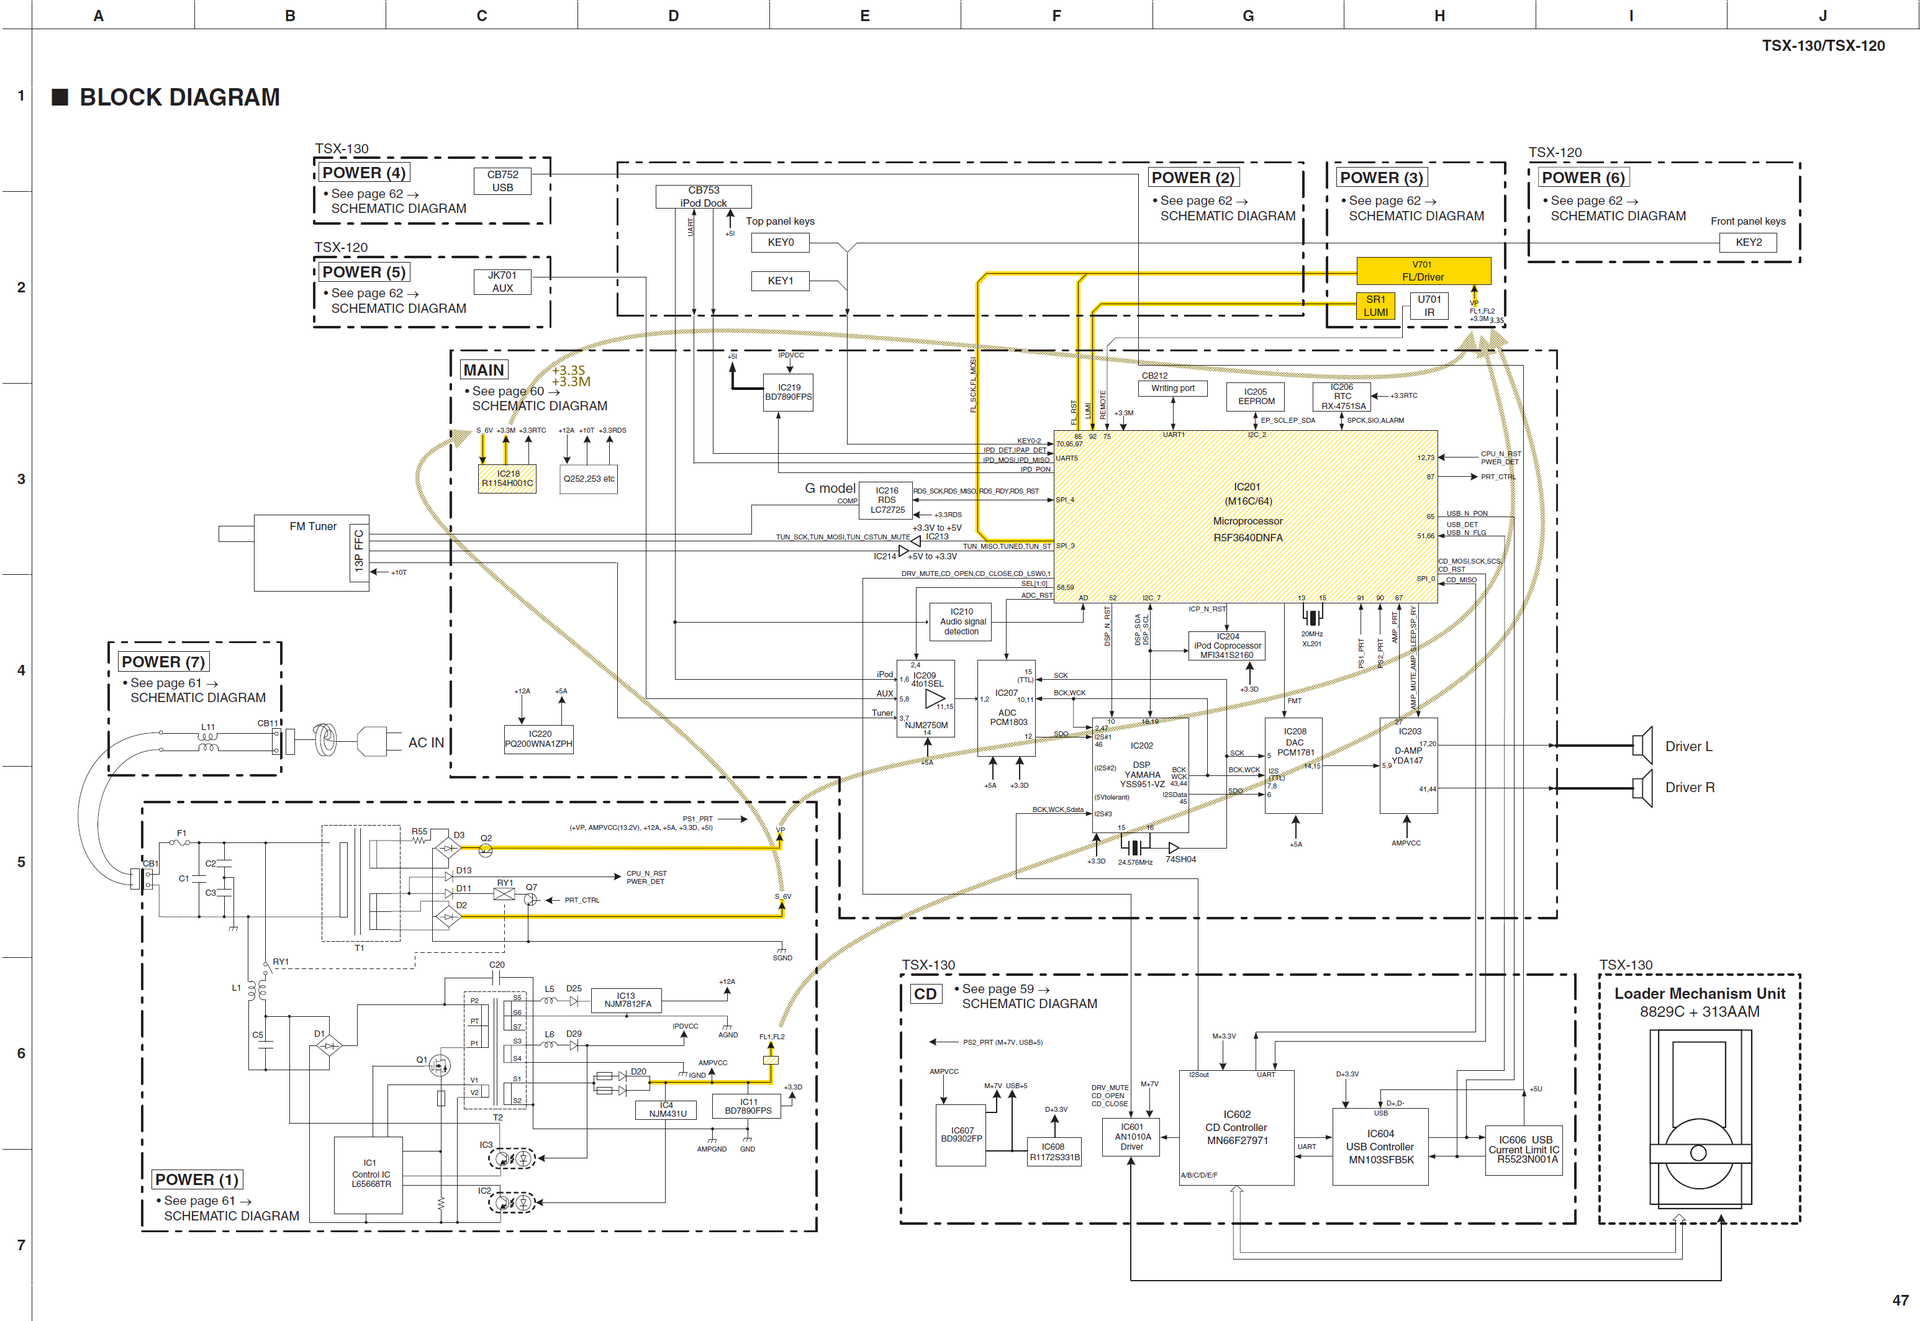
Task: Click the POWER (1) section label
Action: click(x=197, y=1180)
